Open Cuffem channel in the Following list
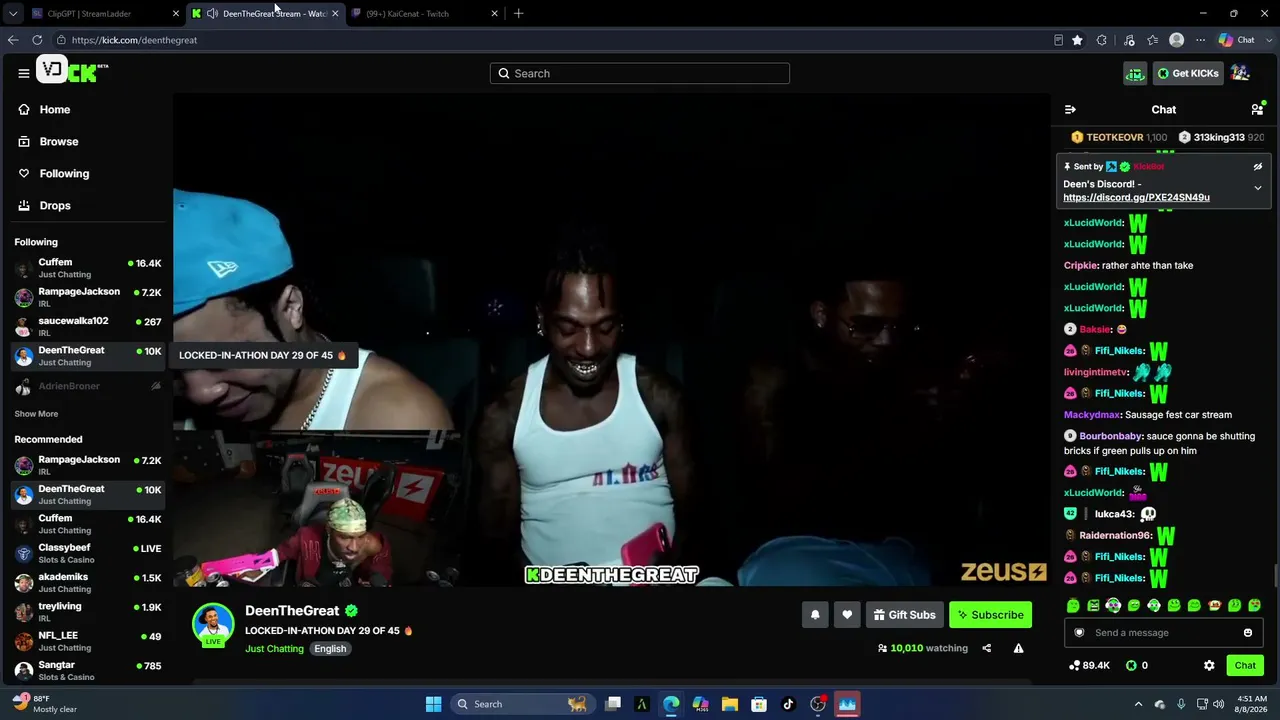The width and height of the screenshot is (1280, 720). click(88, 268)
